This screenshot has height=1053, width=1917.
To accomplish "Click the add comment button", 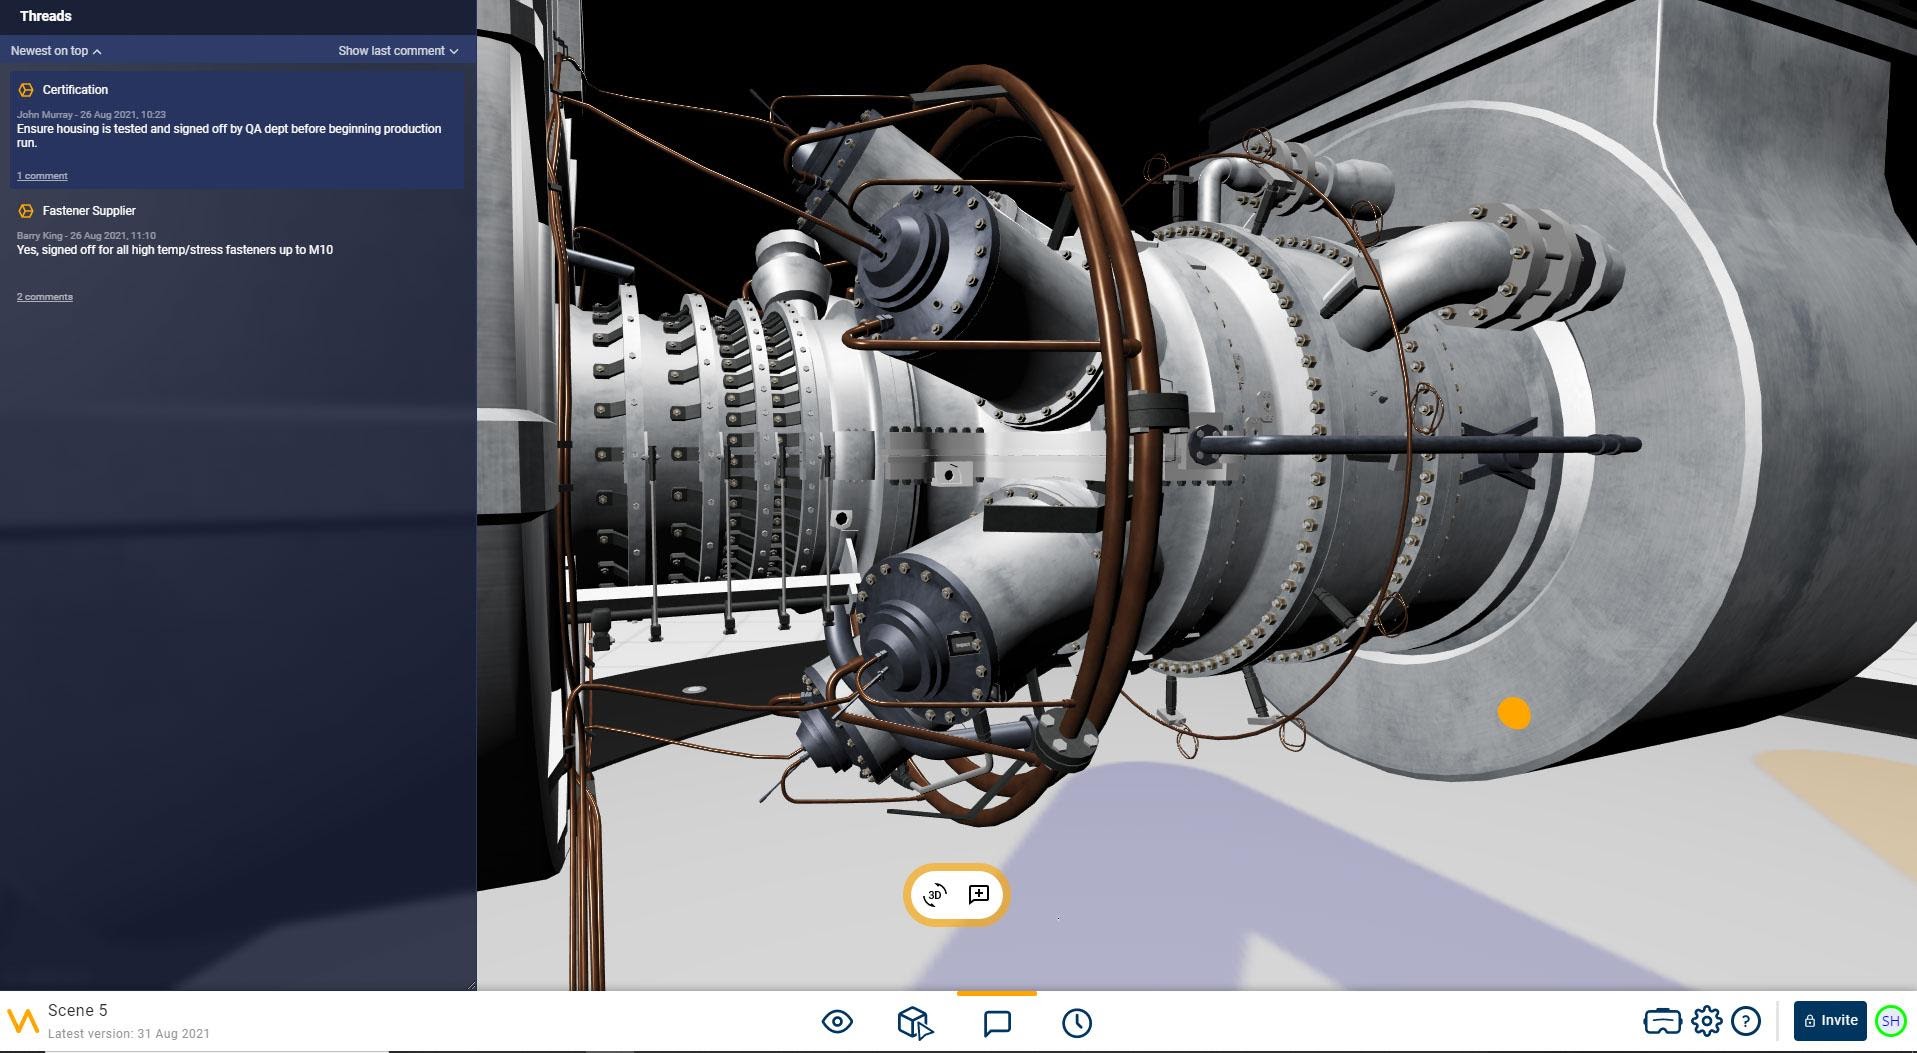I will [x=979, y=894].
